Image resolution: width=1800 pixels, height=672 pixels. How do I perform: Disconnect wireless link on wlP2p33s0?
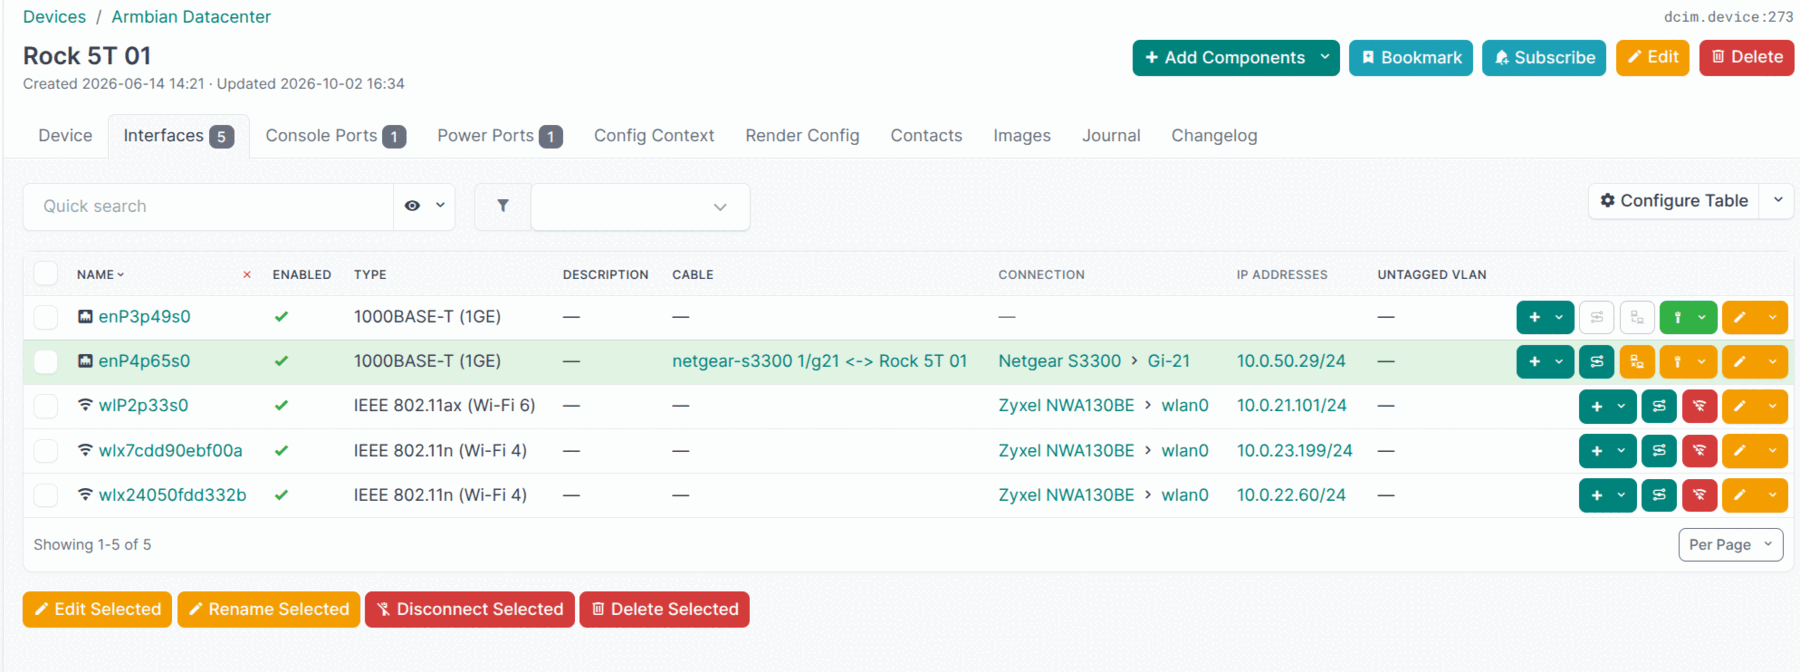click(1699, 406)
